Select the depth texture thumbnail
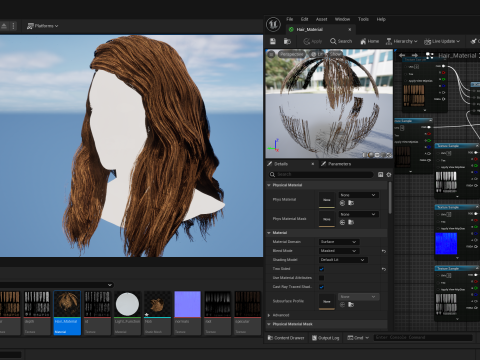480x360 pixels. pos(37,313)
